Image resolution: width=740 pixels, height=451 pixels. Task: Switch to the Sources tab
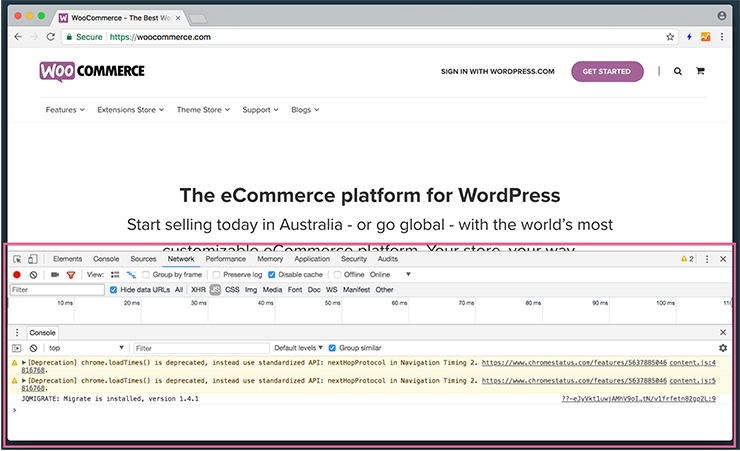143,259
